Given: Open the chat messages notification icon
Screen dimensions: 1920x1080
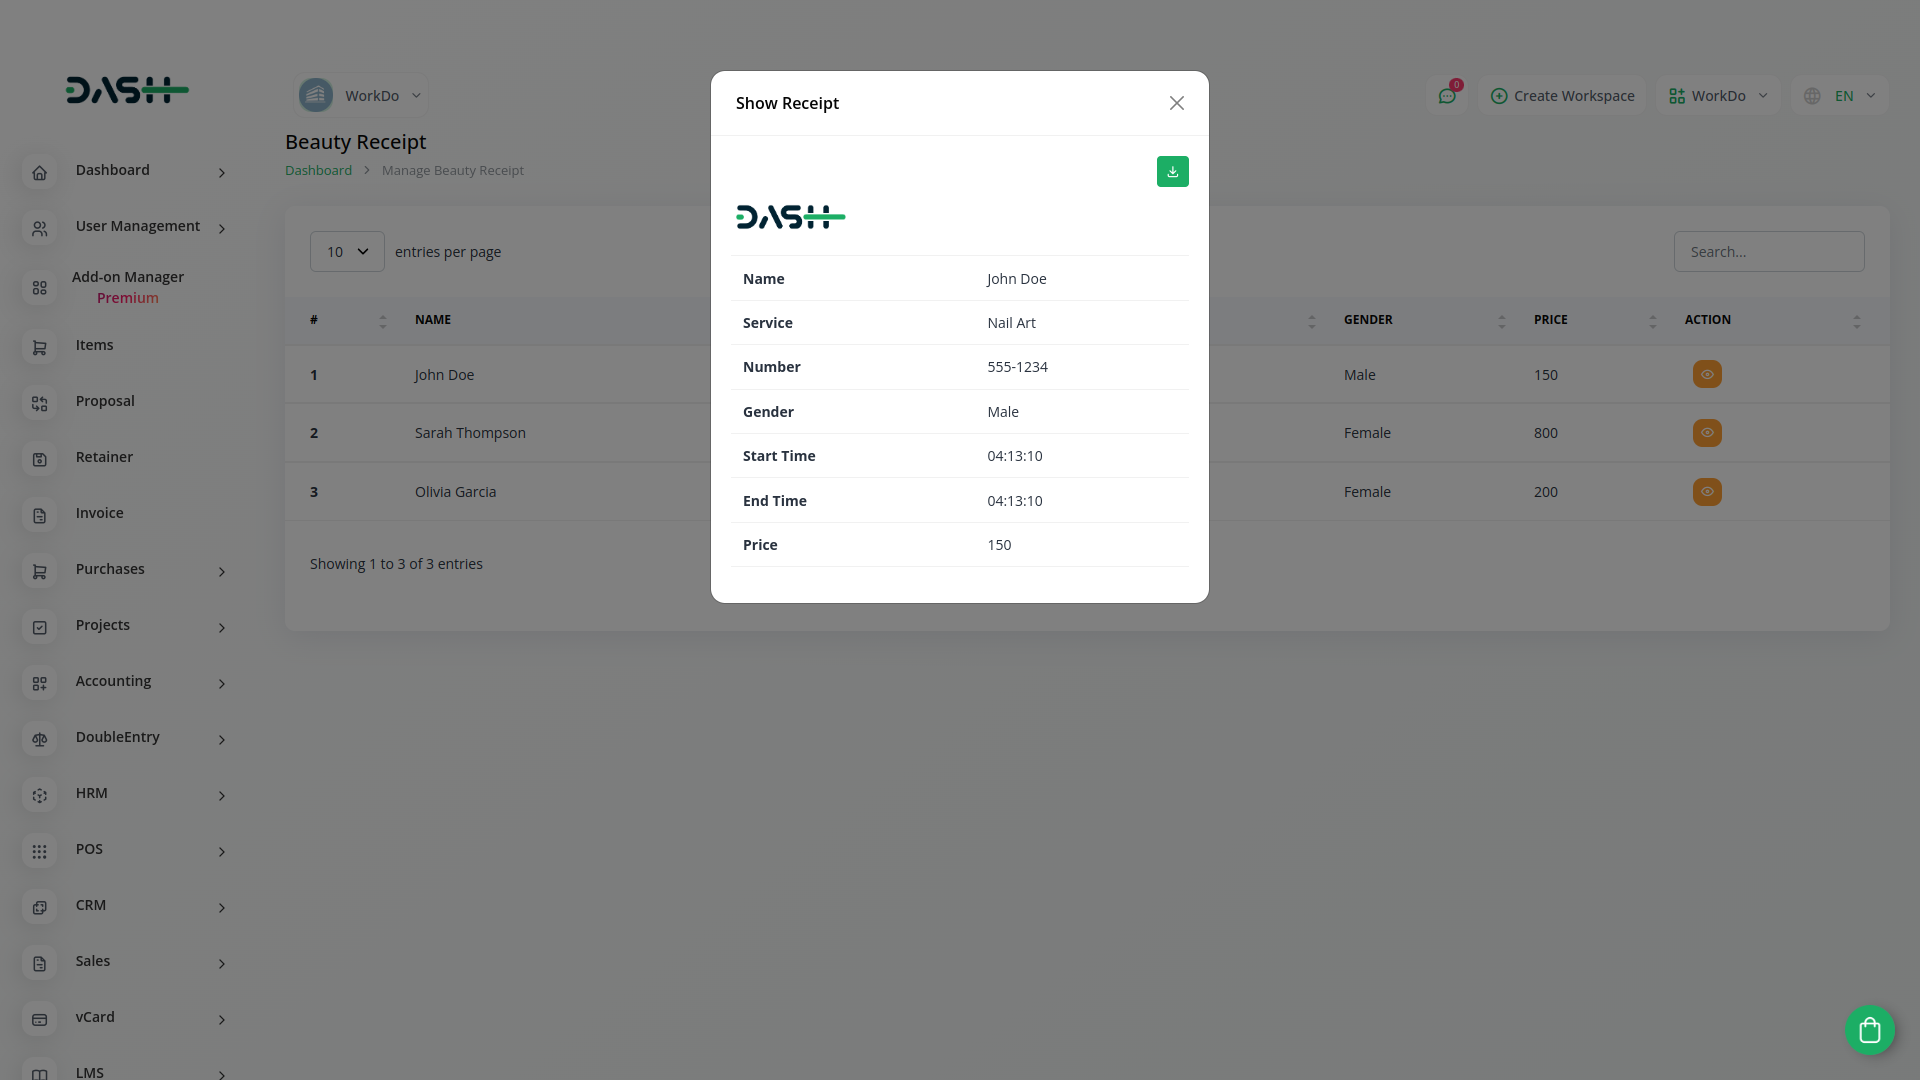Looking at the screenshot, I should (x=1447, y=96).
